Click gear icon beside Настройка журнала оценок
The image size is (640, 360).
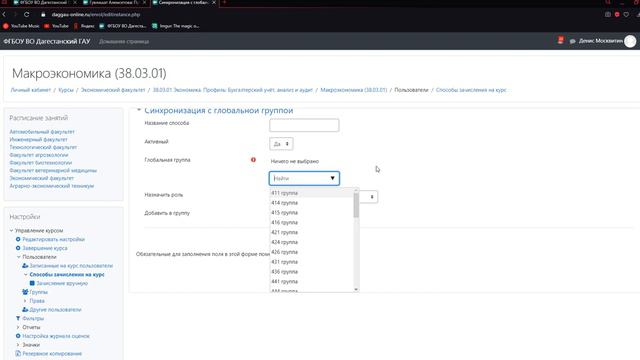[x=18, y=336]
